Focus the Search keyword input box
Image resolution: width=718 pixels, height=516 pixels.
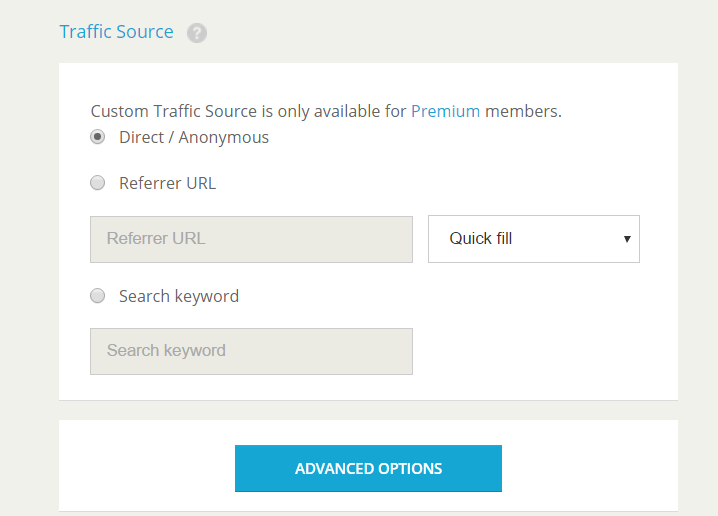(x=251, y=351)
